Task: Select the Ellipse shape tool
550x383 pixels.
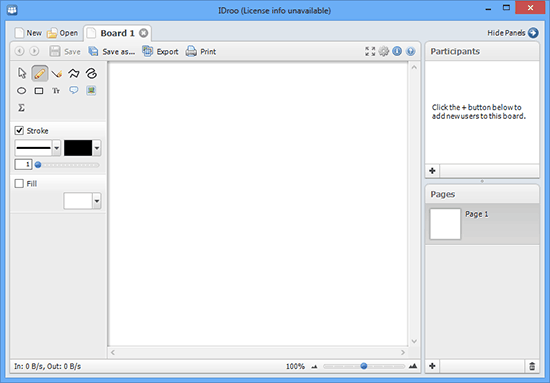Action: (x=21, y=91)
